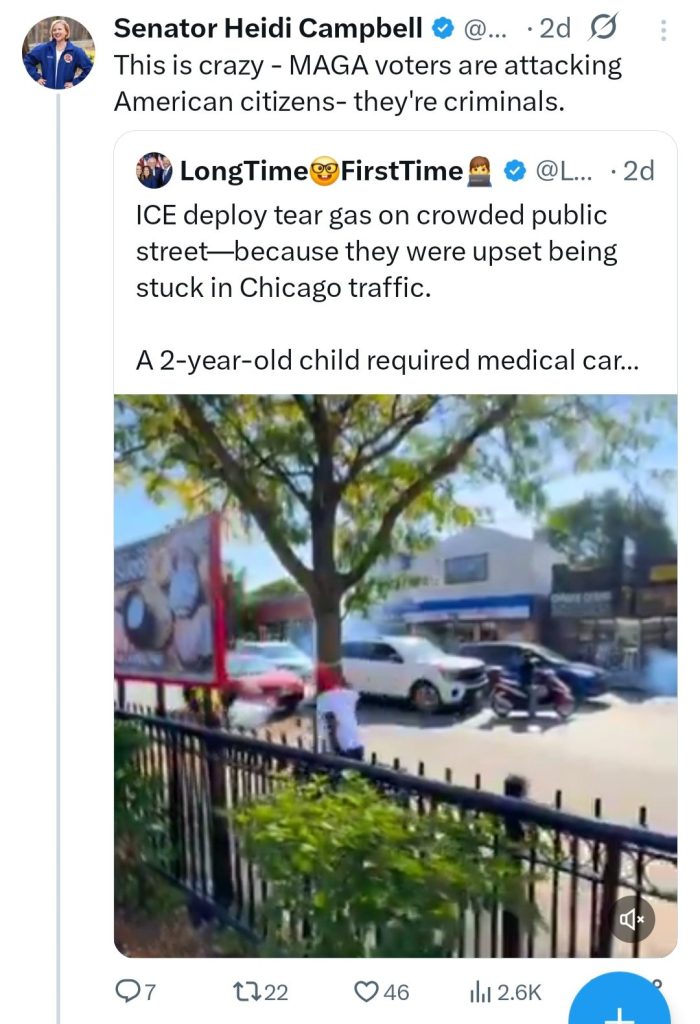Open the quoted post's "ICE deploy tear gas" text
700x1024 pixels.
[375, 251]
